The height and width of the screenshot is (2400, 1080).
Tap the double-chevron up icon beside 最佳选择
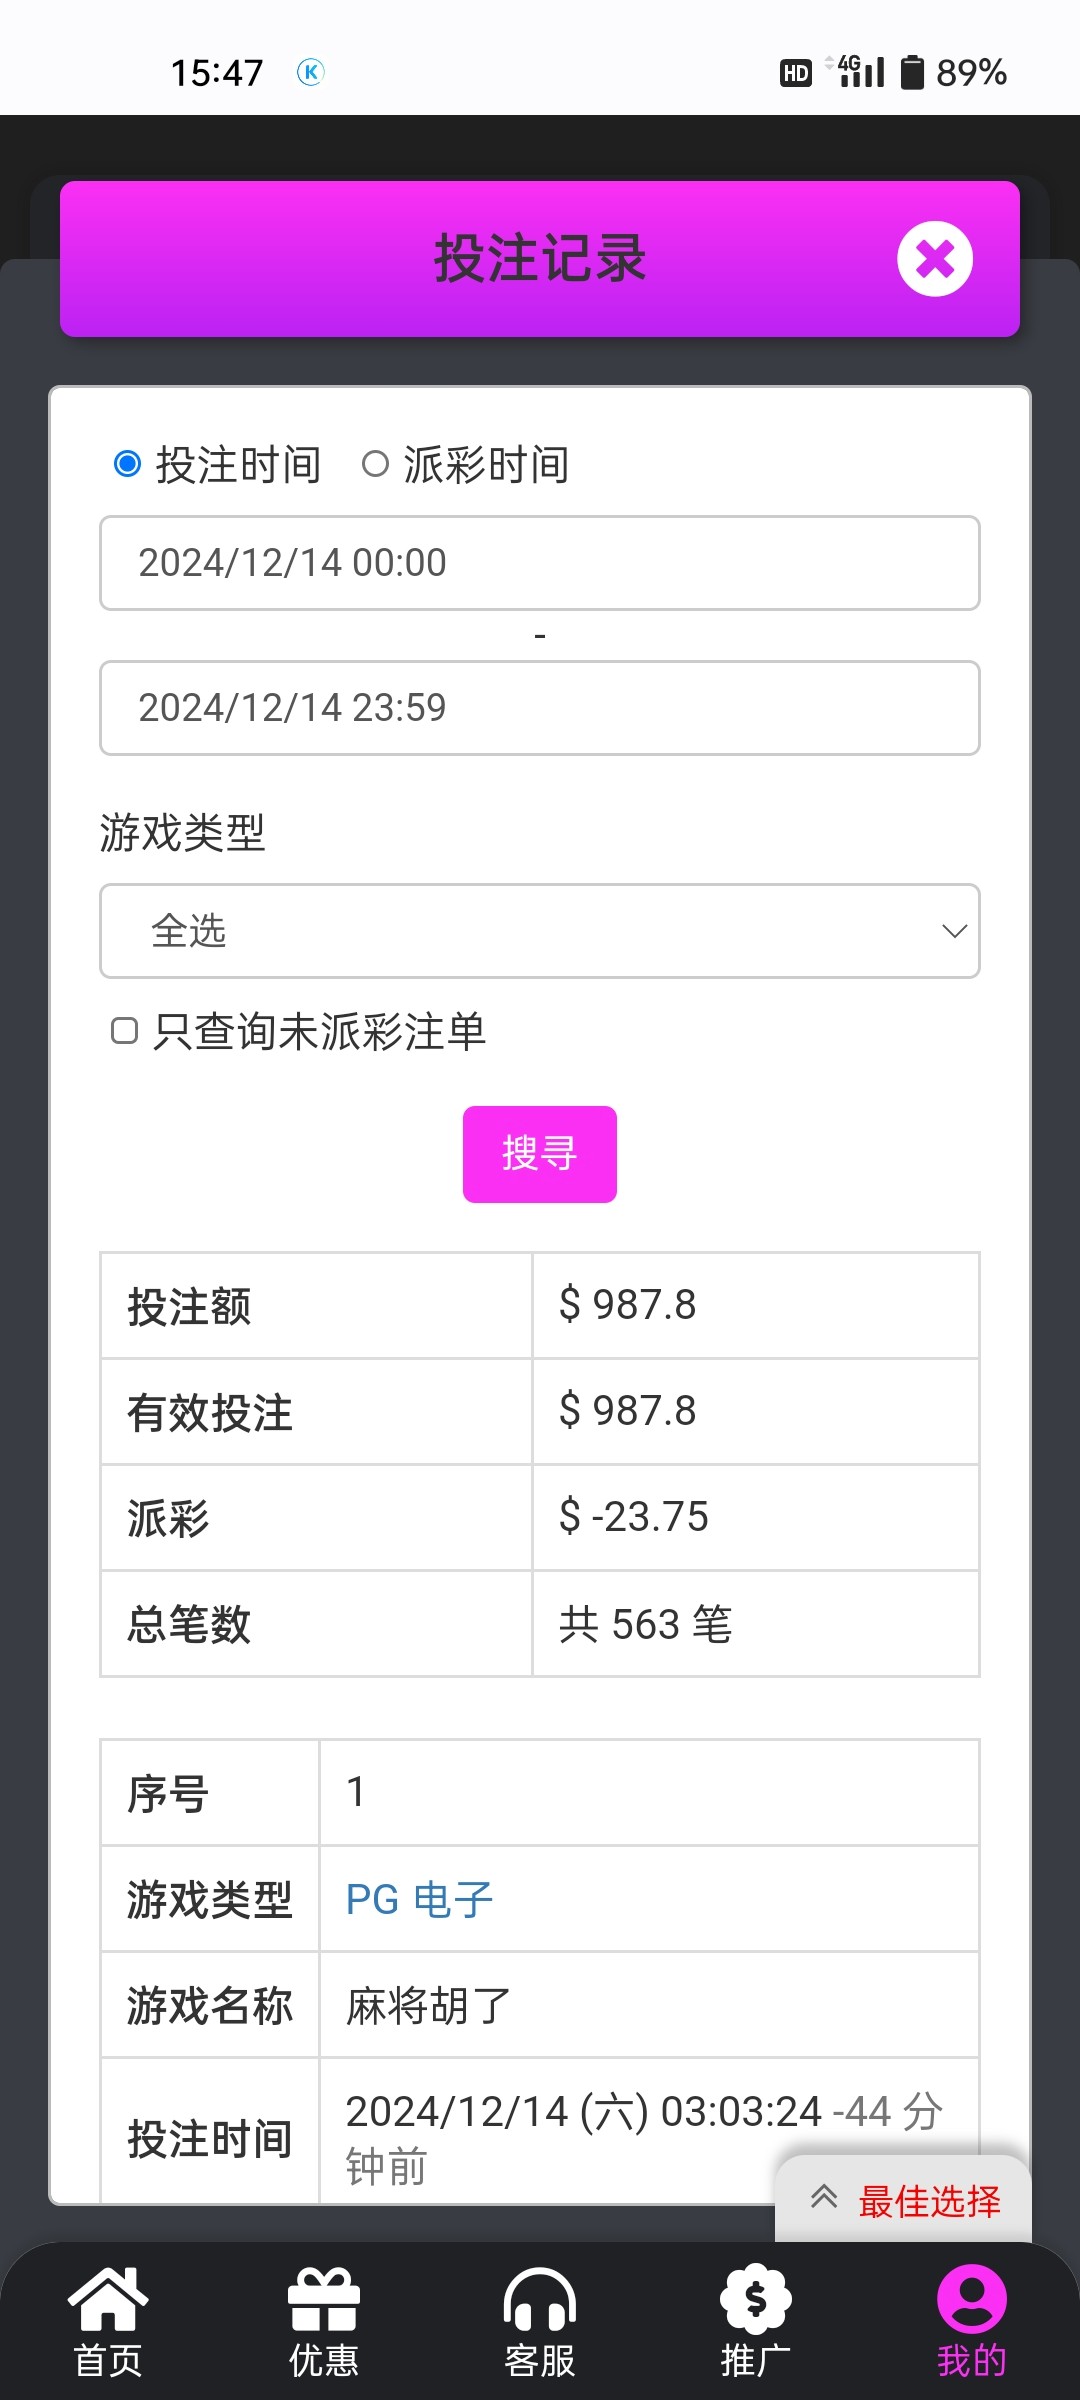(x=824, y=2197)
